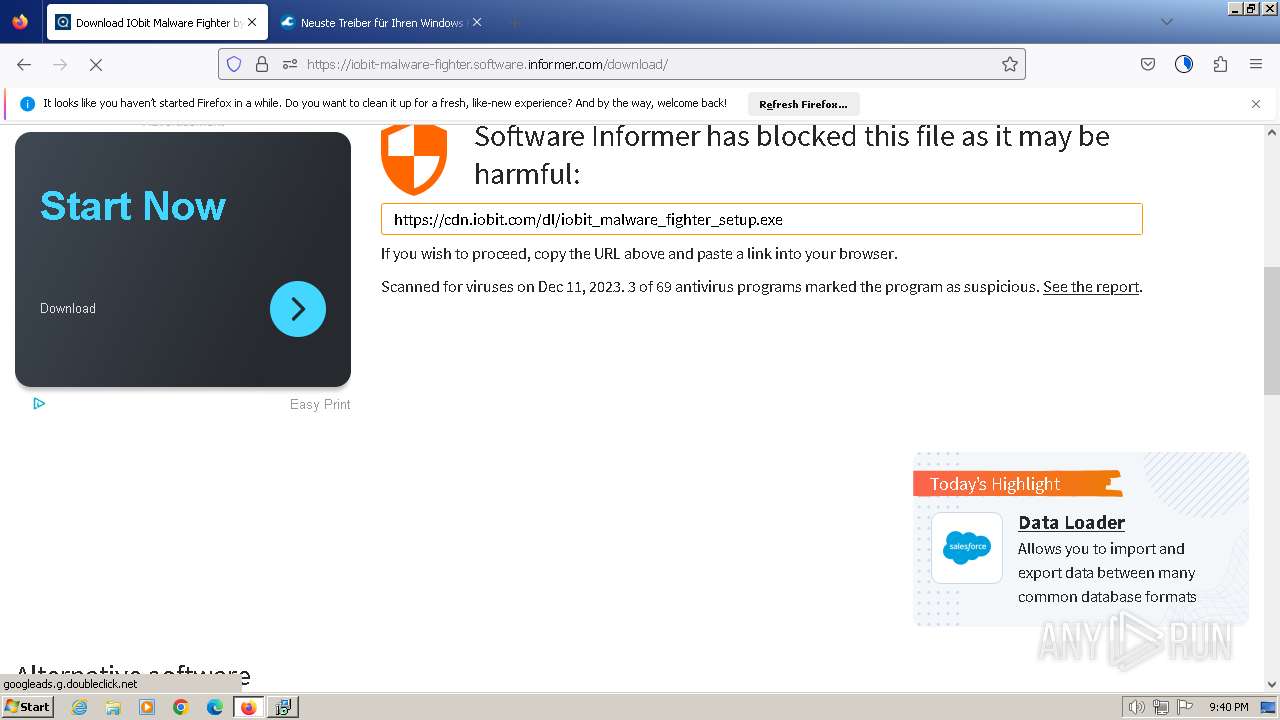Launch Internet Explorer from taskbar
This screenshot has width=1280, height=720.
(80, 707)
